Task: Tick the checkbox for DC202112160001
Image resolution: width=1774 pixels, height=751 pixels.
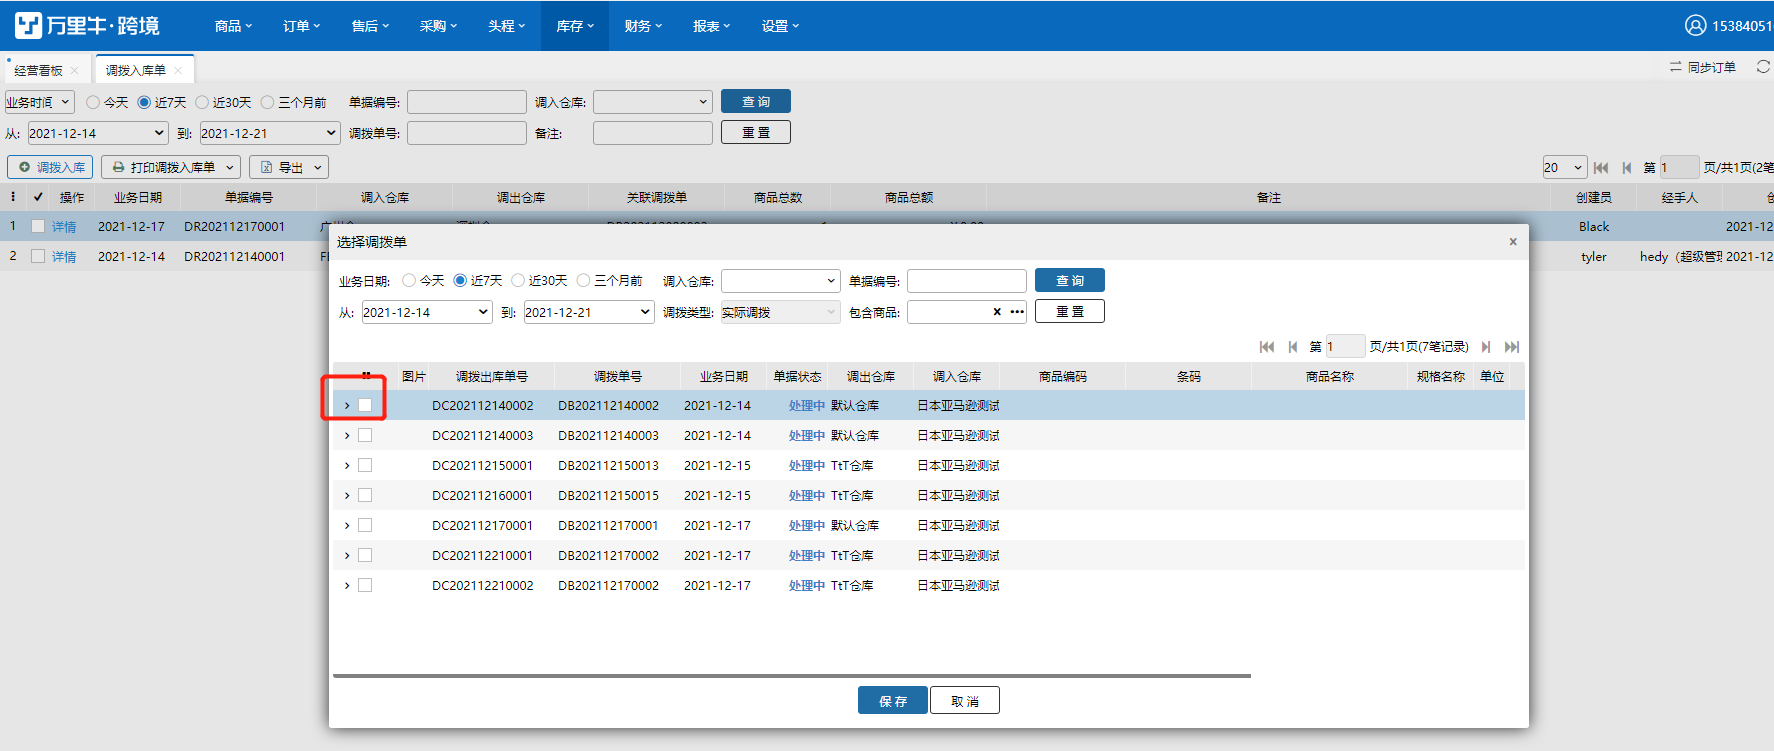Action: 365,495
